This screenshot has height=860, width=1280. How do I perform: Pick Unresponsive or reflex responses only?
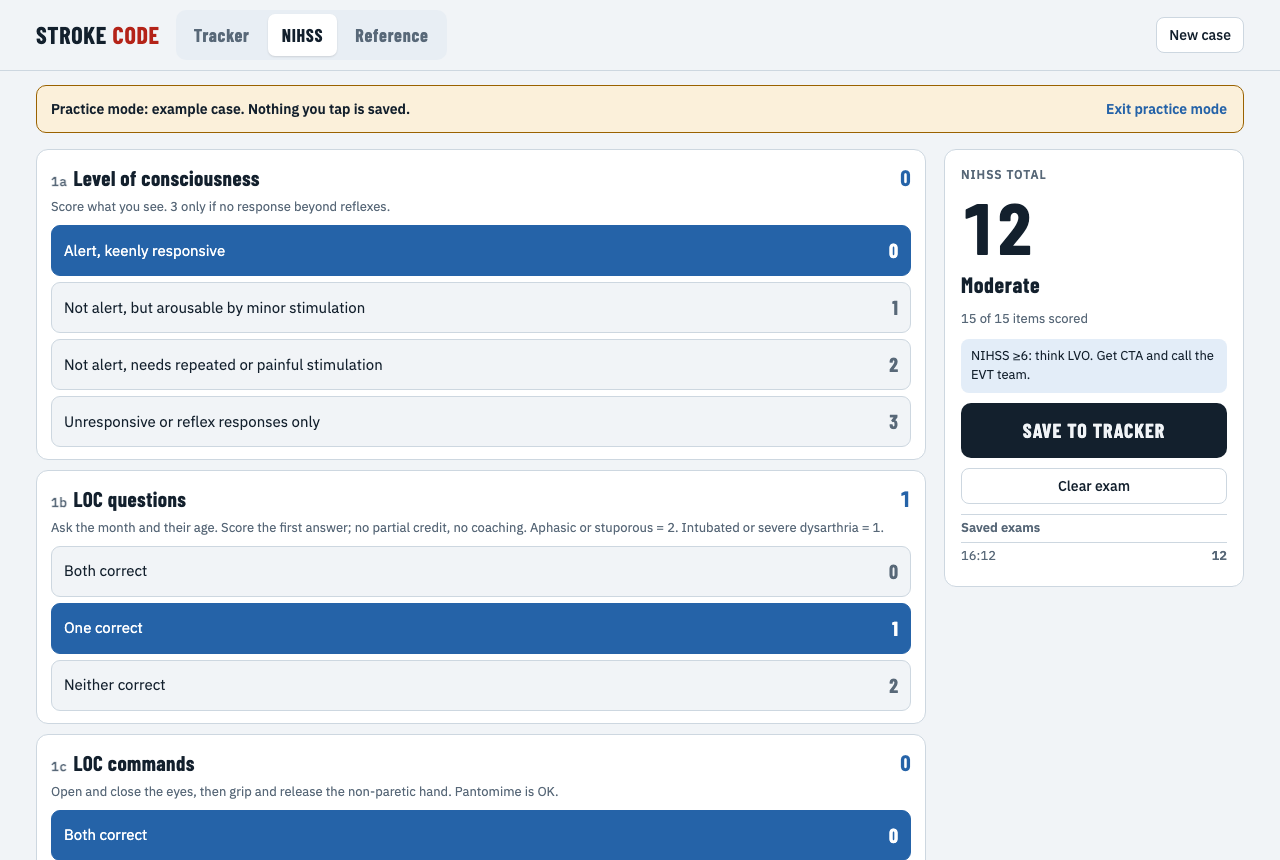coord(481,422)
